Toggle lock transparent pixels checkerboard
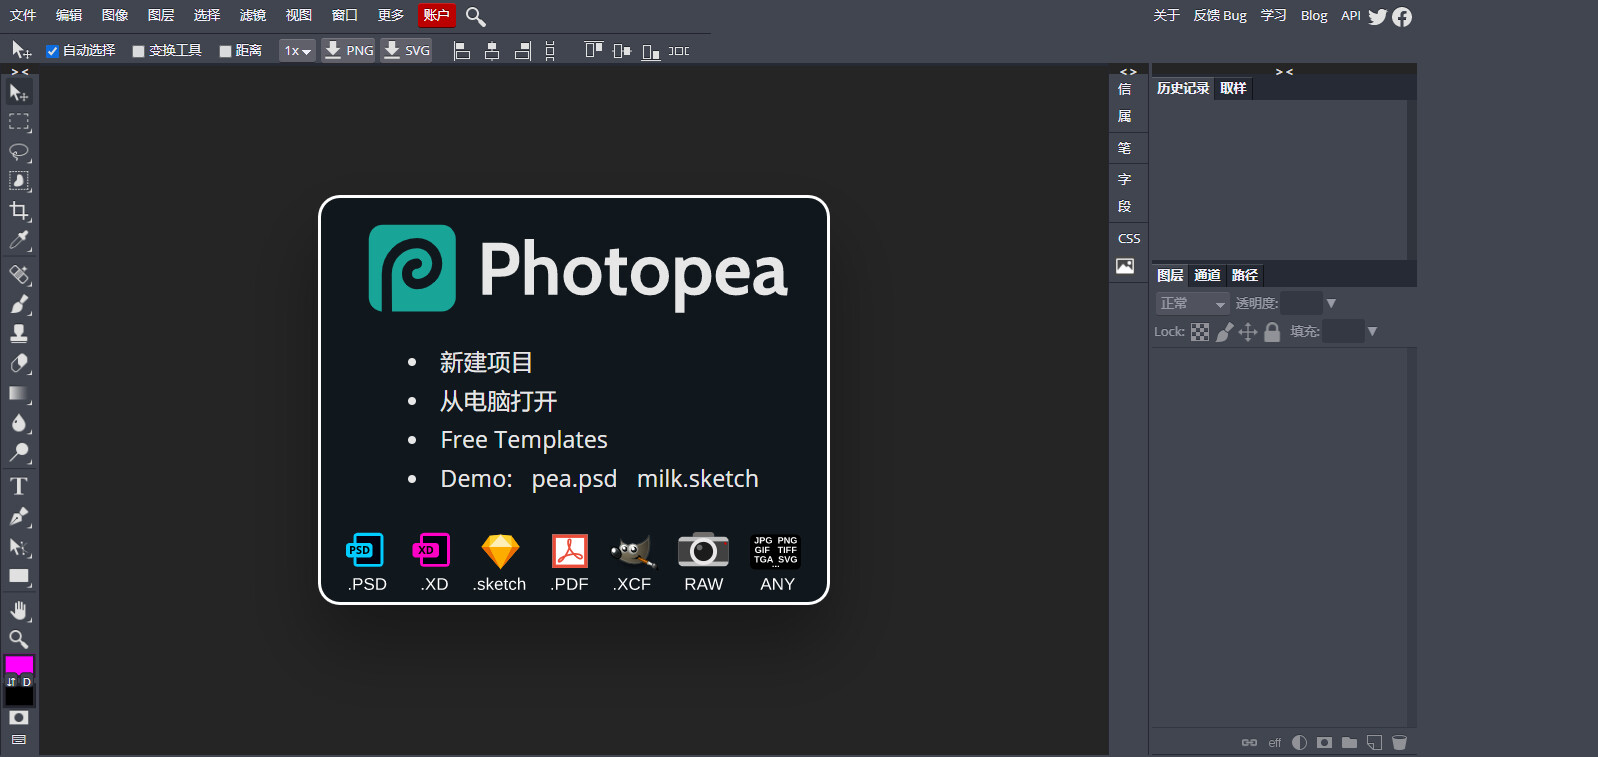The height and width of the screenshot is (757, 1598). (1200, 332)
